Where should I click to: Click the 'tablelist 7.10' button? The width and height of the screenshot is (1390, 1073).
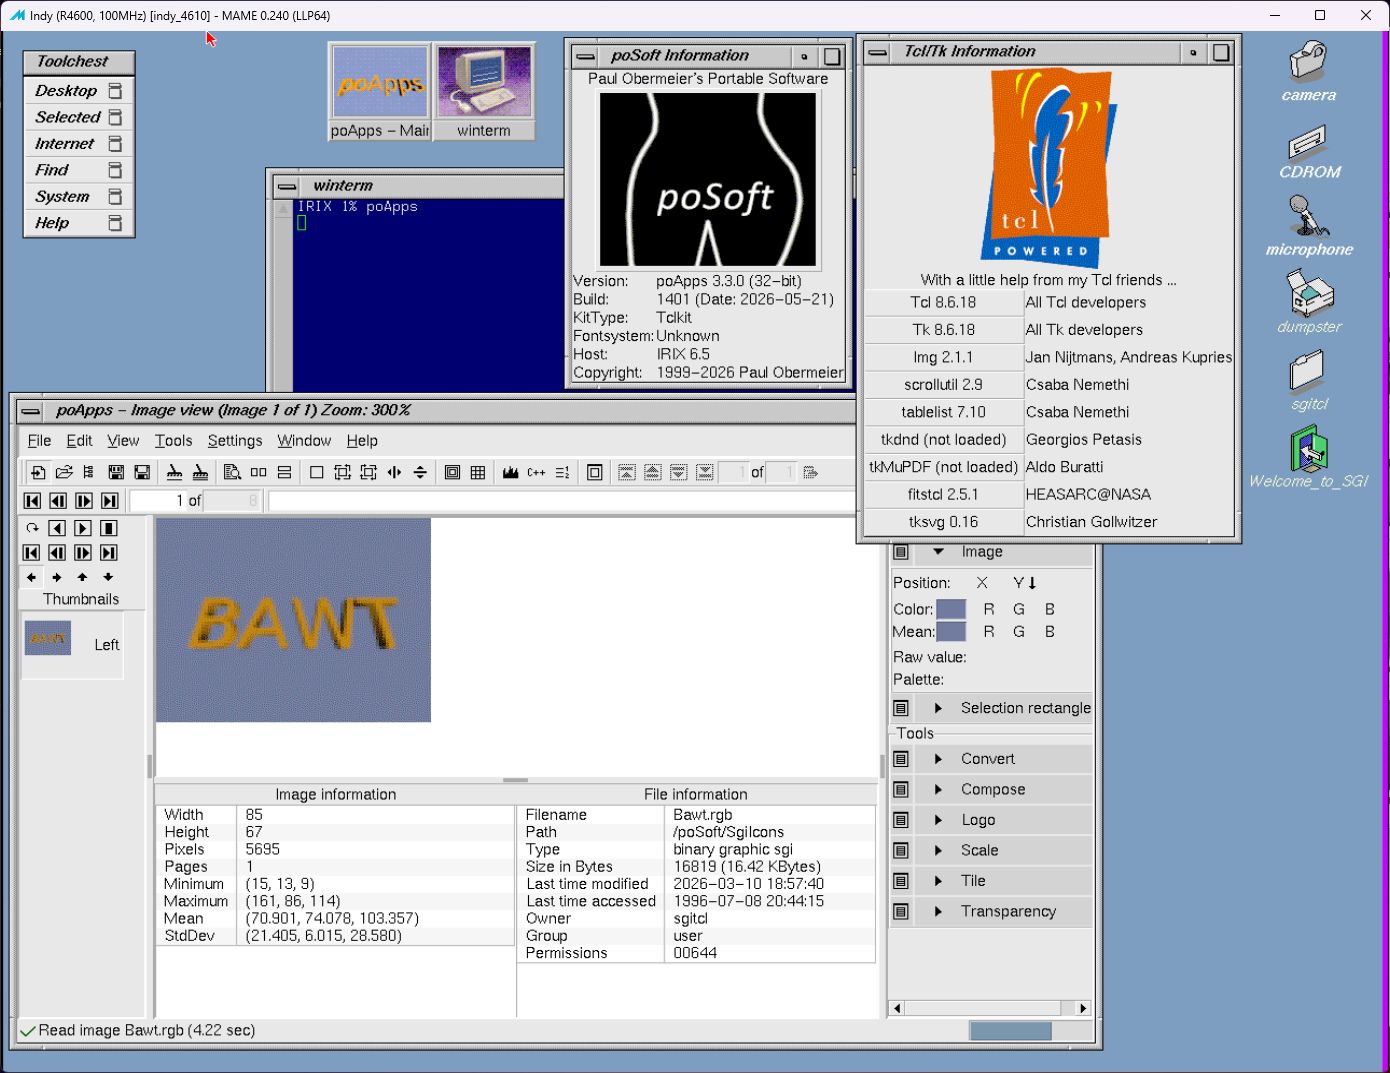pos(943,412)
